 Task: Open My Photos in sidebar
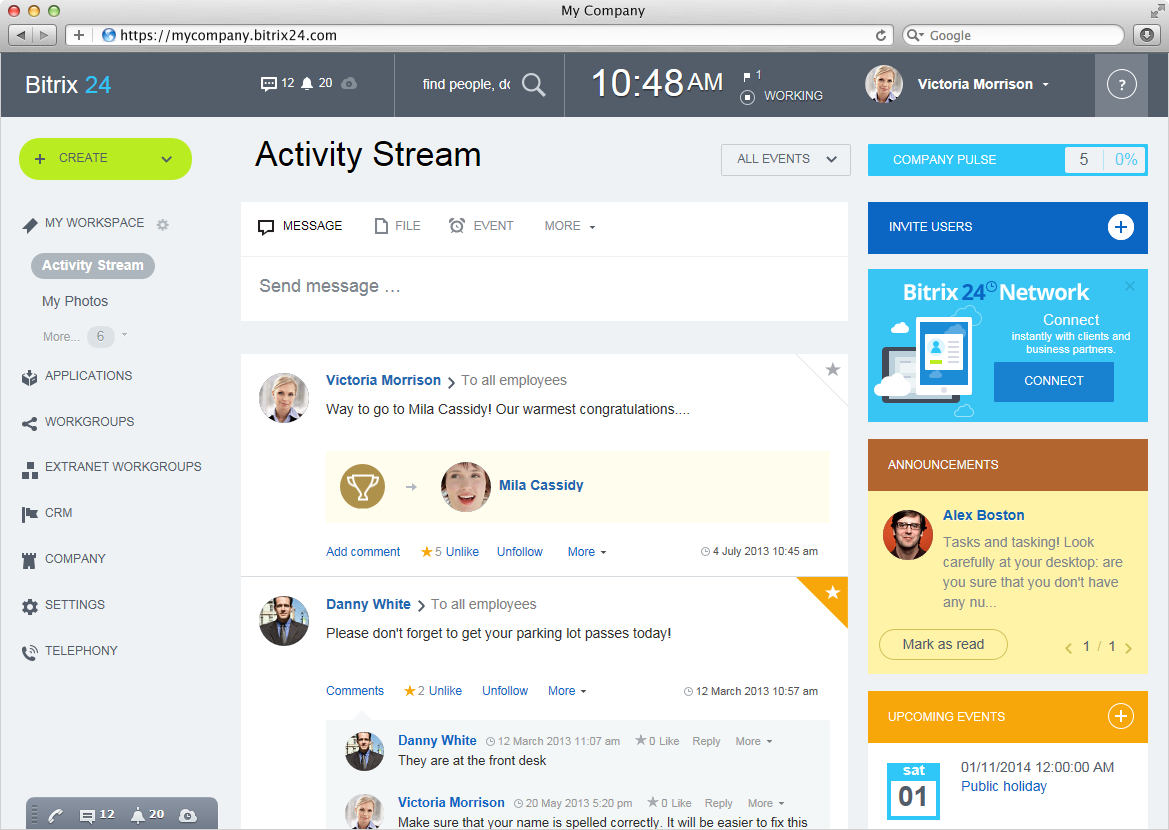75,301
